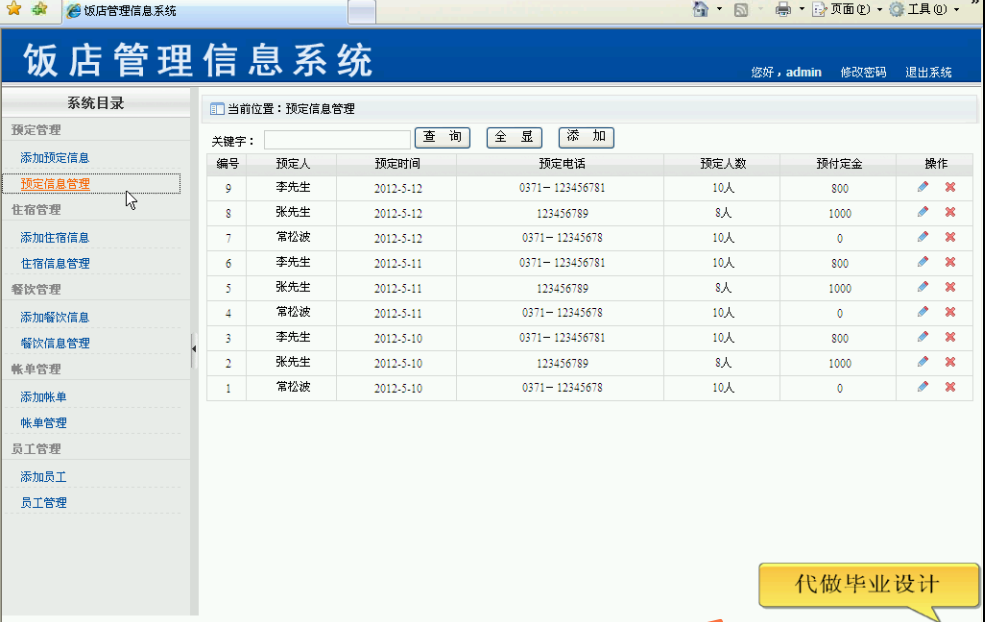This screenshot has width=985, height=622.
Task: Delete reservation row 5 red X
Action: coord(950,286)
